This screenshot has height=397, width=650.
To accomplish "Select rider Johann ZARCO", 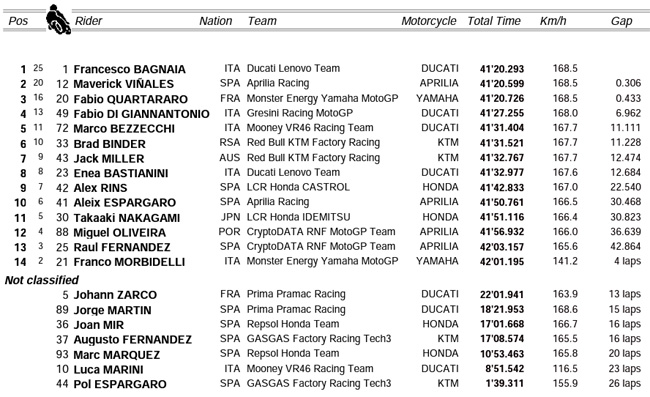I will coord(115,295).
